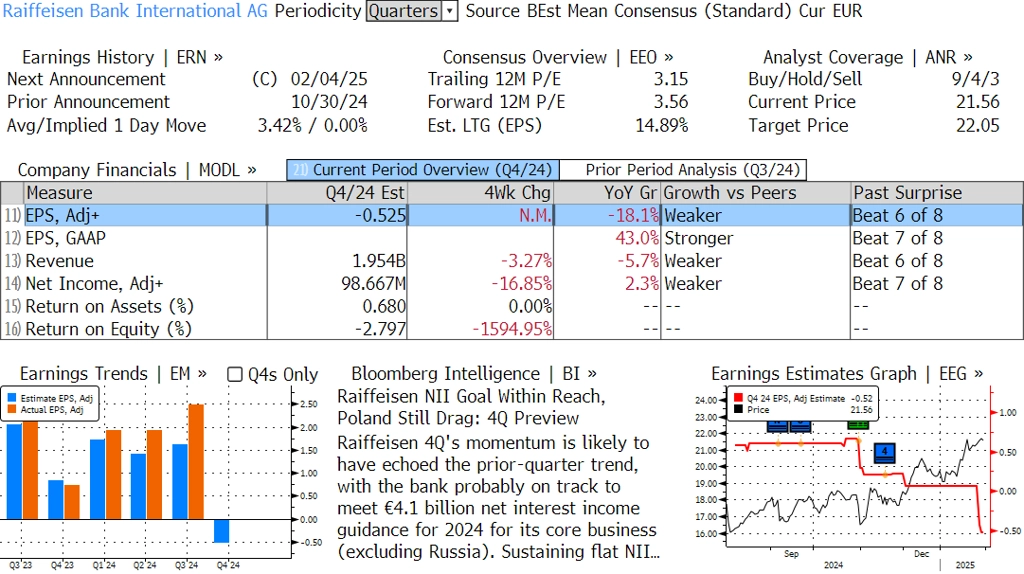Viewport: 1024px width, 574px height.
Task: Click the Target Price value 22.05
Action: pyautogui.click(x=978, y=125)
